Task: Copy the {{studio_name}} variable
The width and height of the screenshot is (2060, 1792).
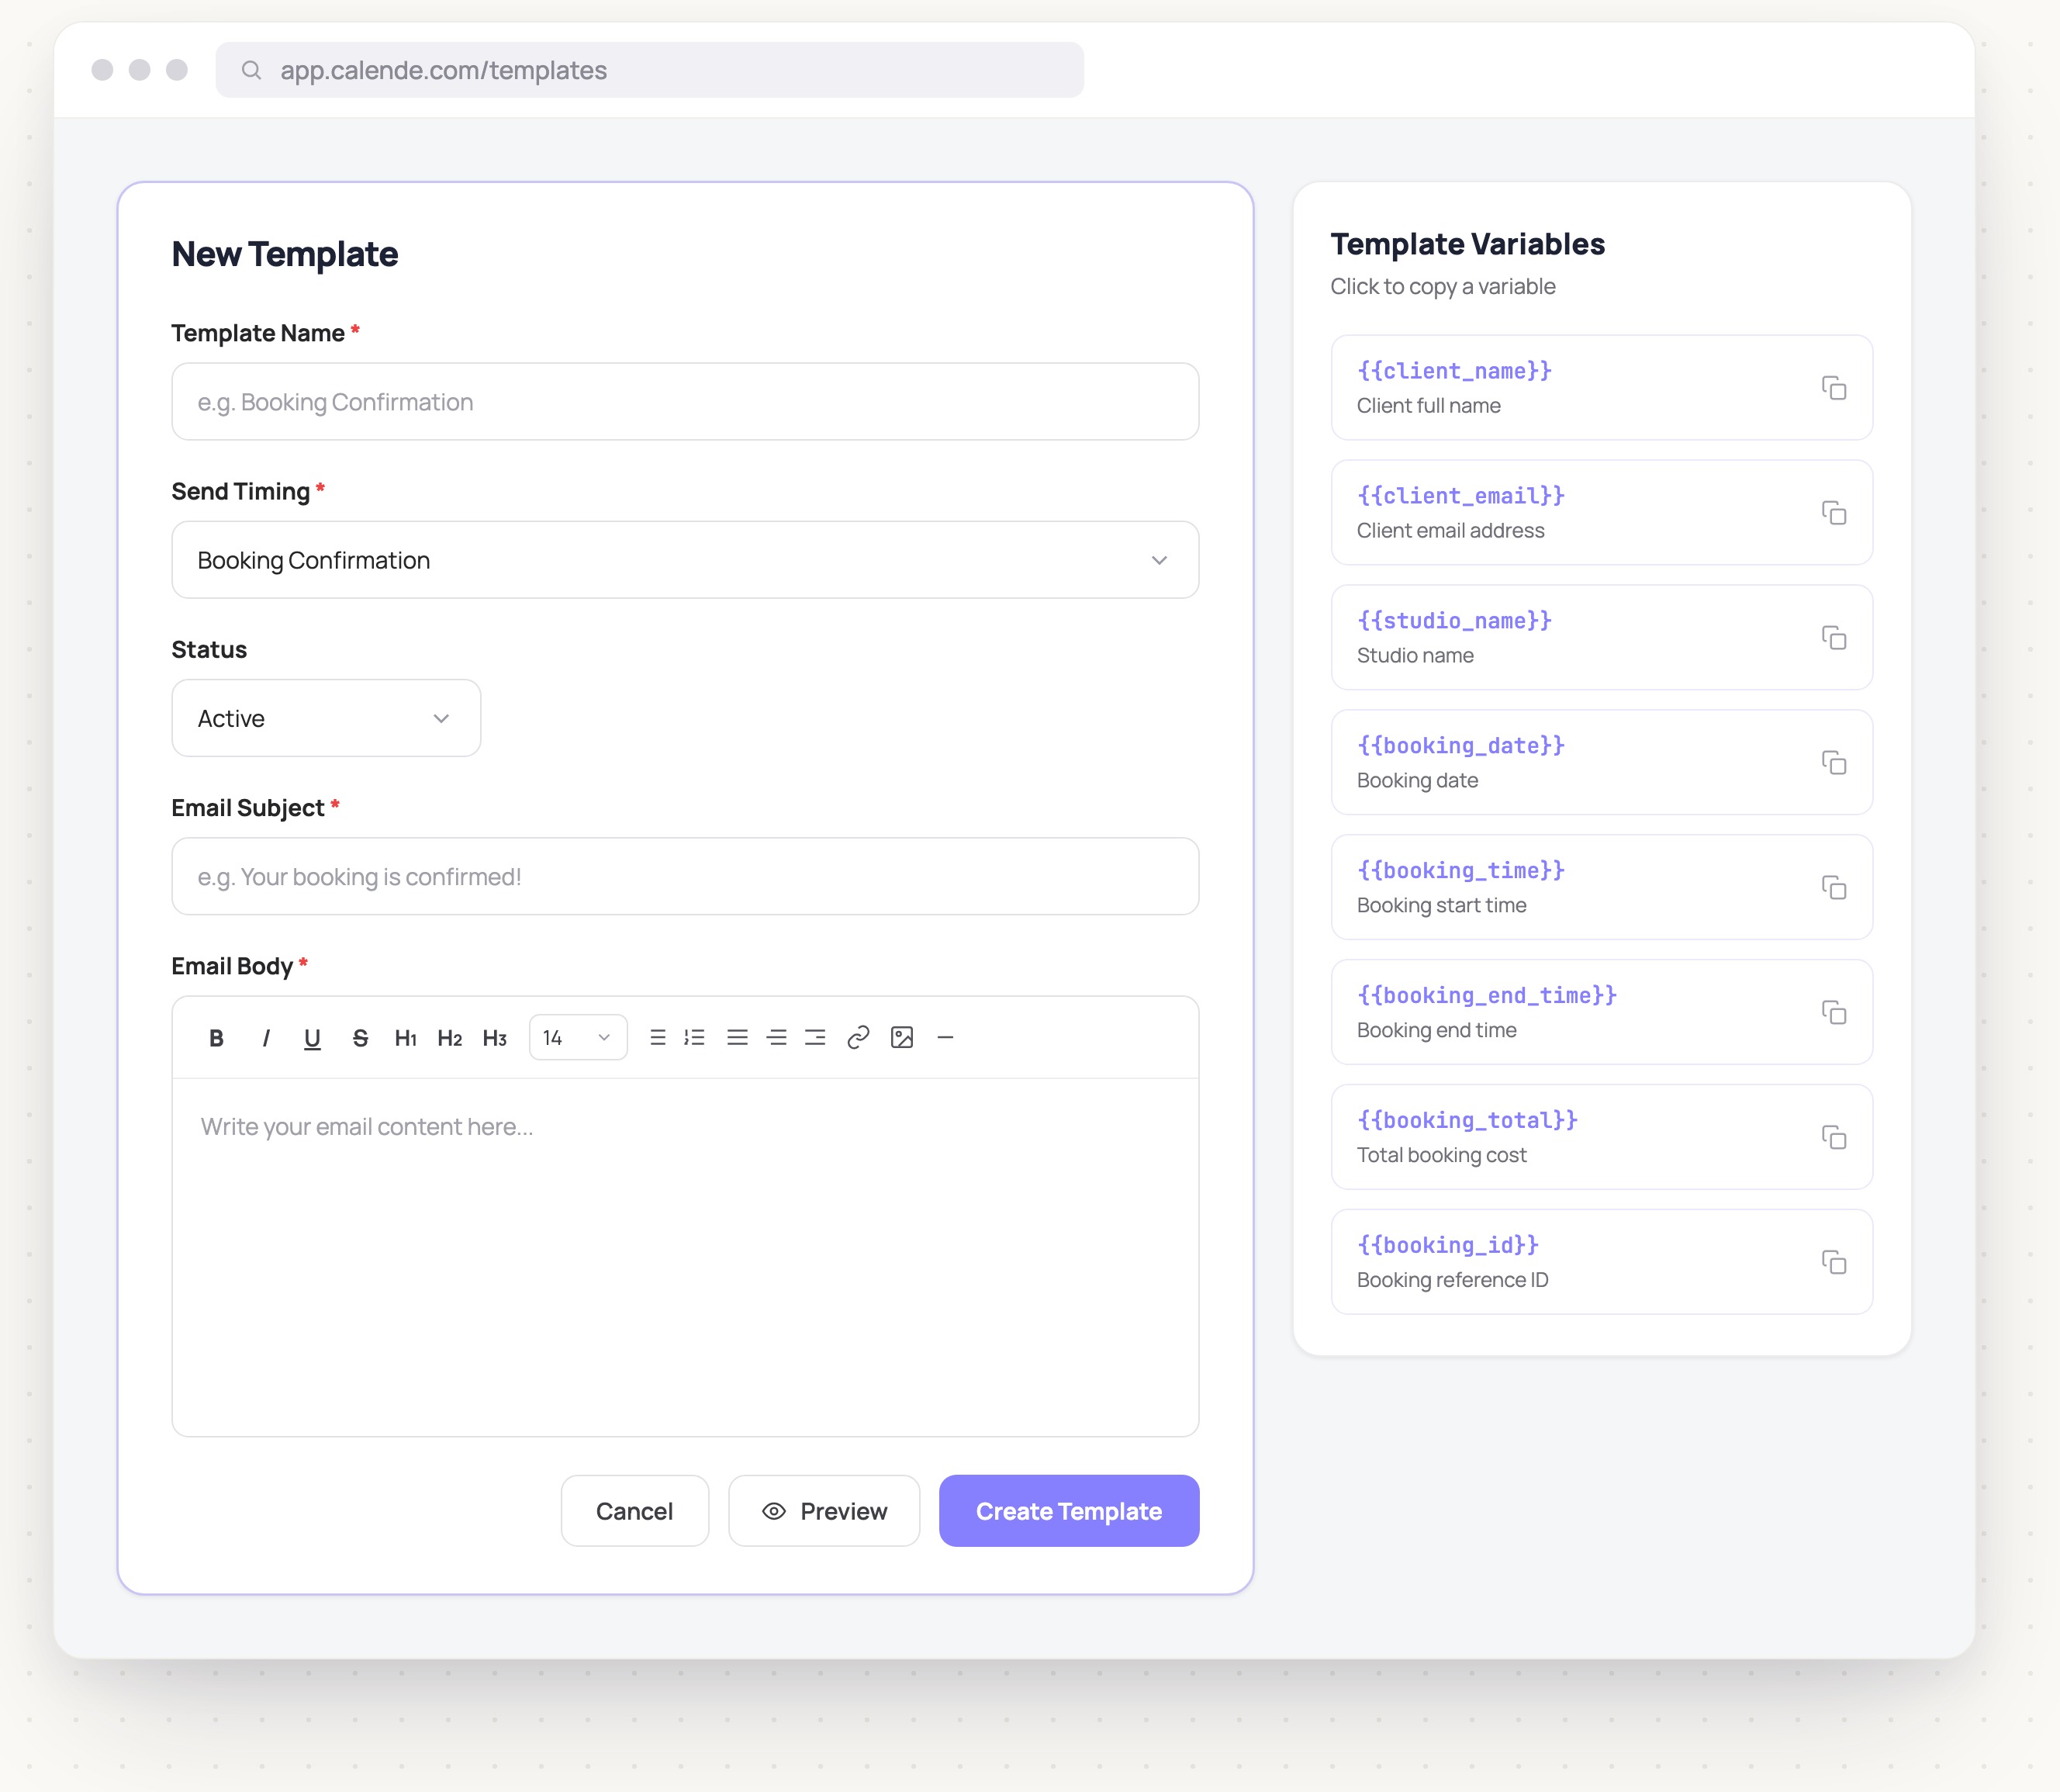Action: coord(1833,638)
